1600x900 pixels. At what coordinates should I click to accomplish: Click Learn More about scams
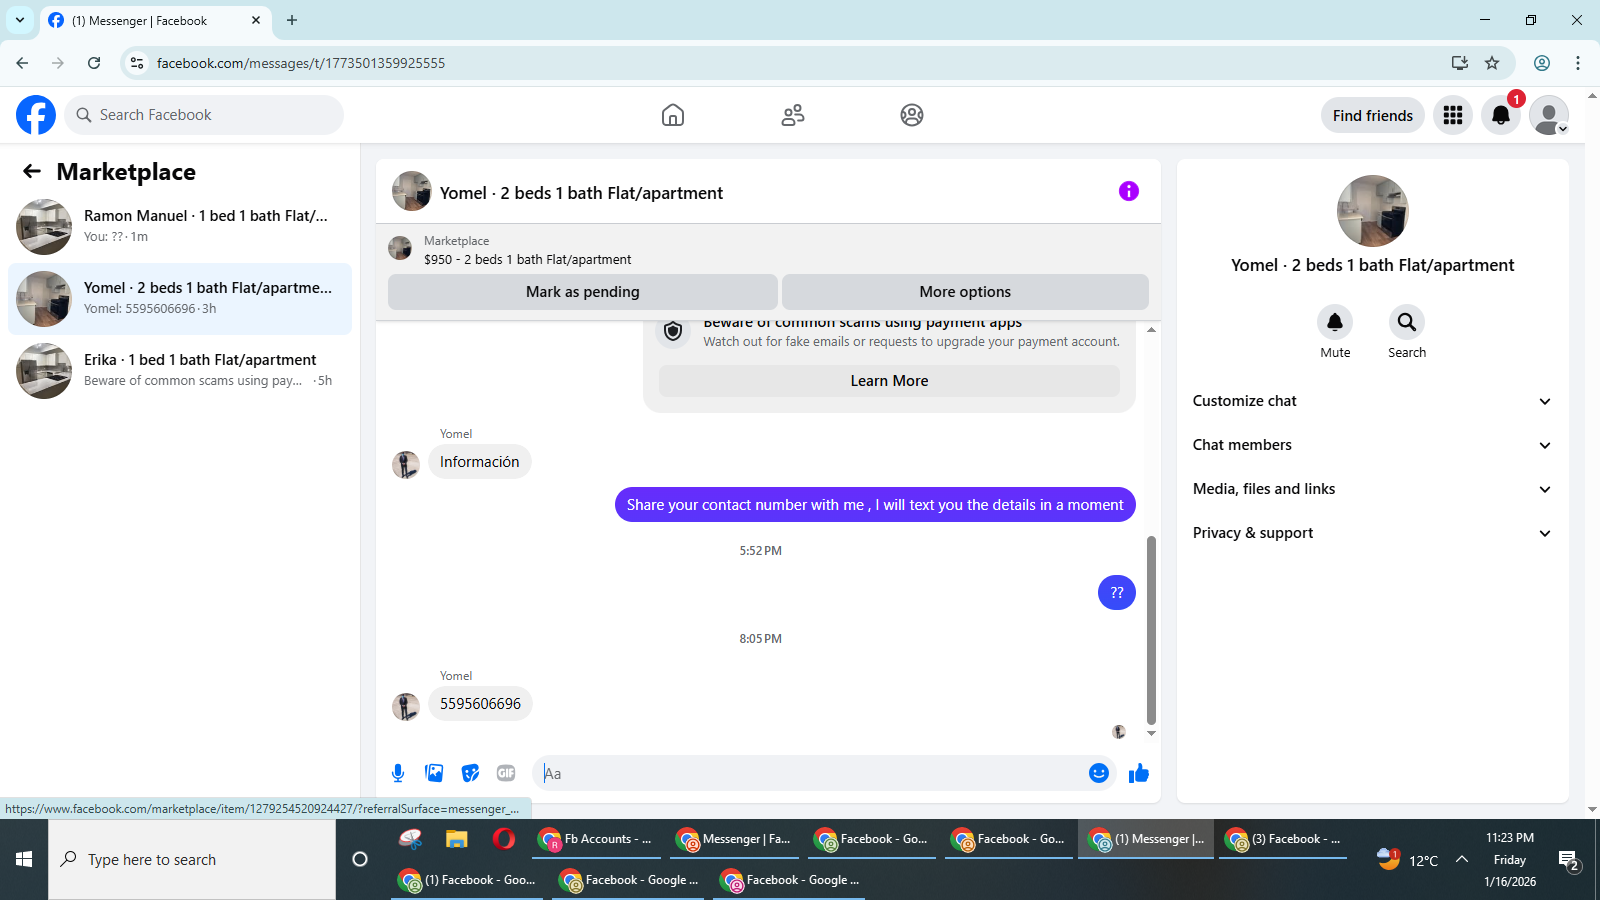pos(889,381)
